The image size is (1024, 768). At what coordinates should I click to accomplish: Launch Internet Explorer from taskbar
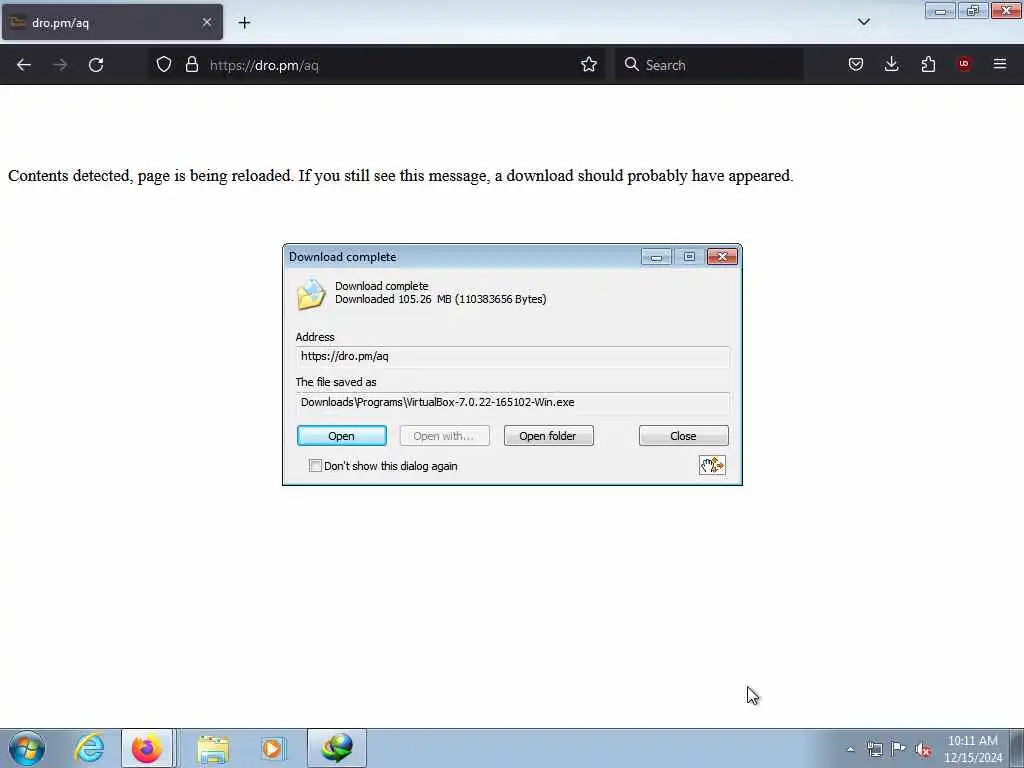click(89, 748)
